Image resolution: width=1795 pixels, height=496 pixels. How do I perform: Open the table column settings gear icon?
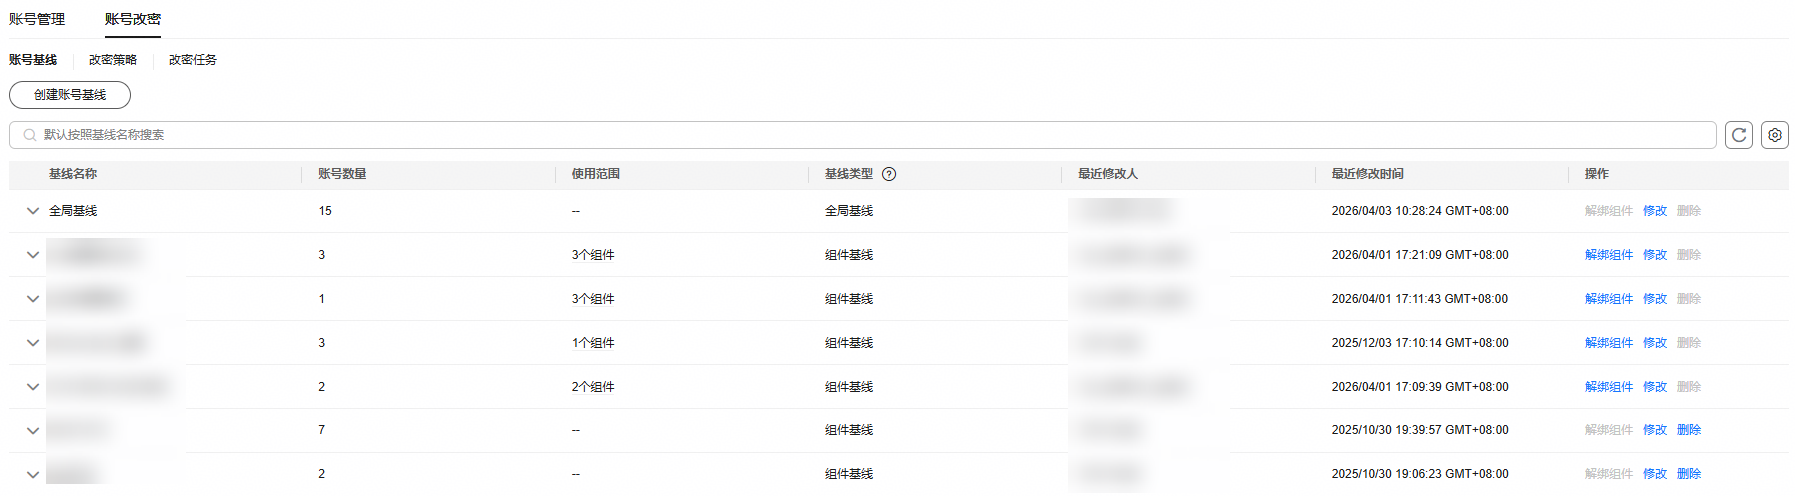[x=1775, y=135]
